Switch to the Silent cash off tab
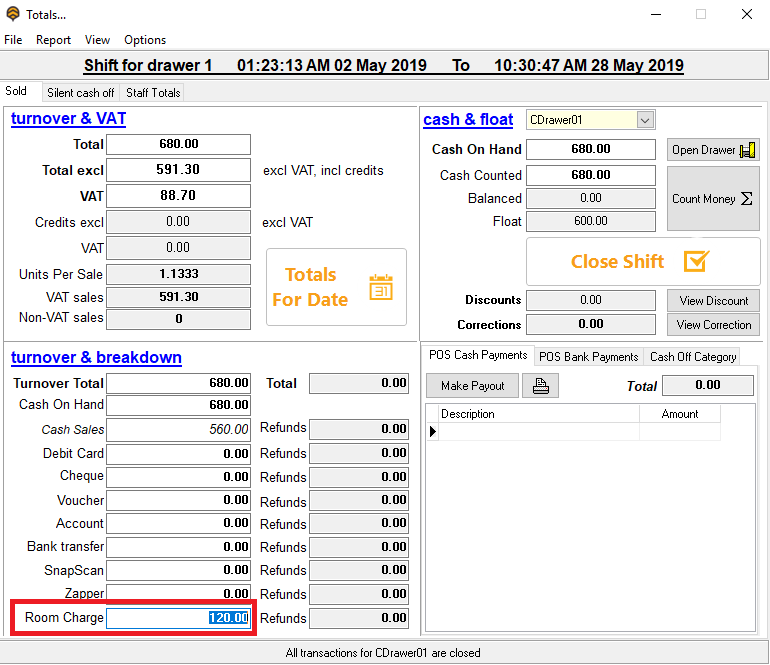 coord(81,93)
